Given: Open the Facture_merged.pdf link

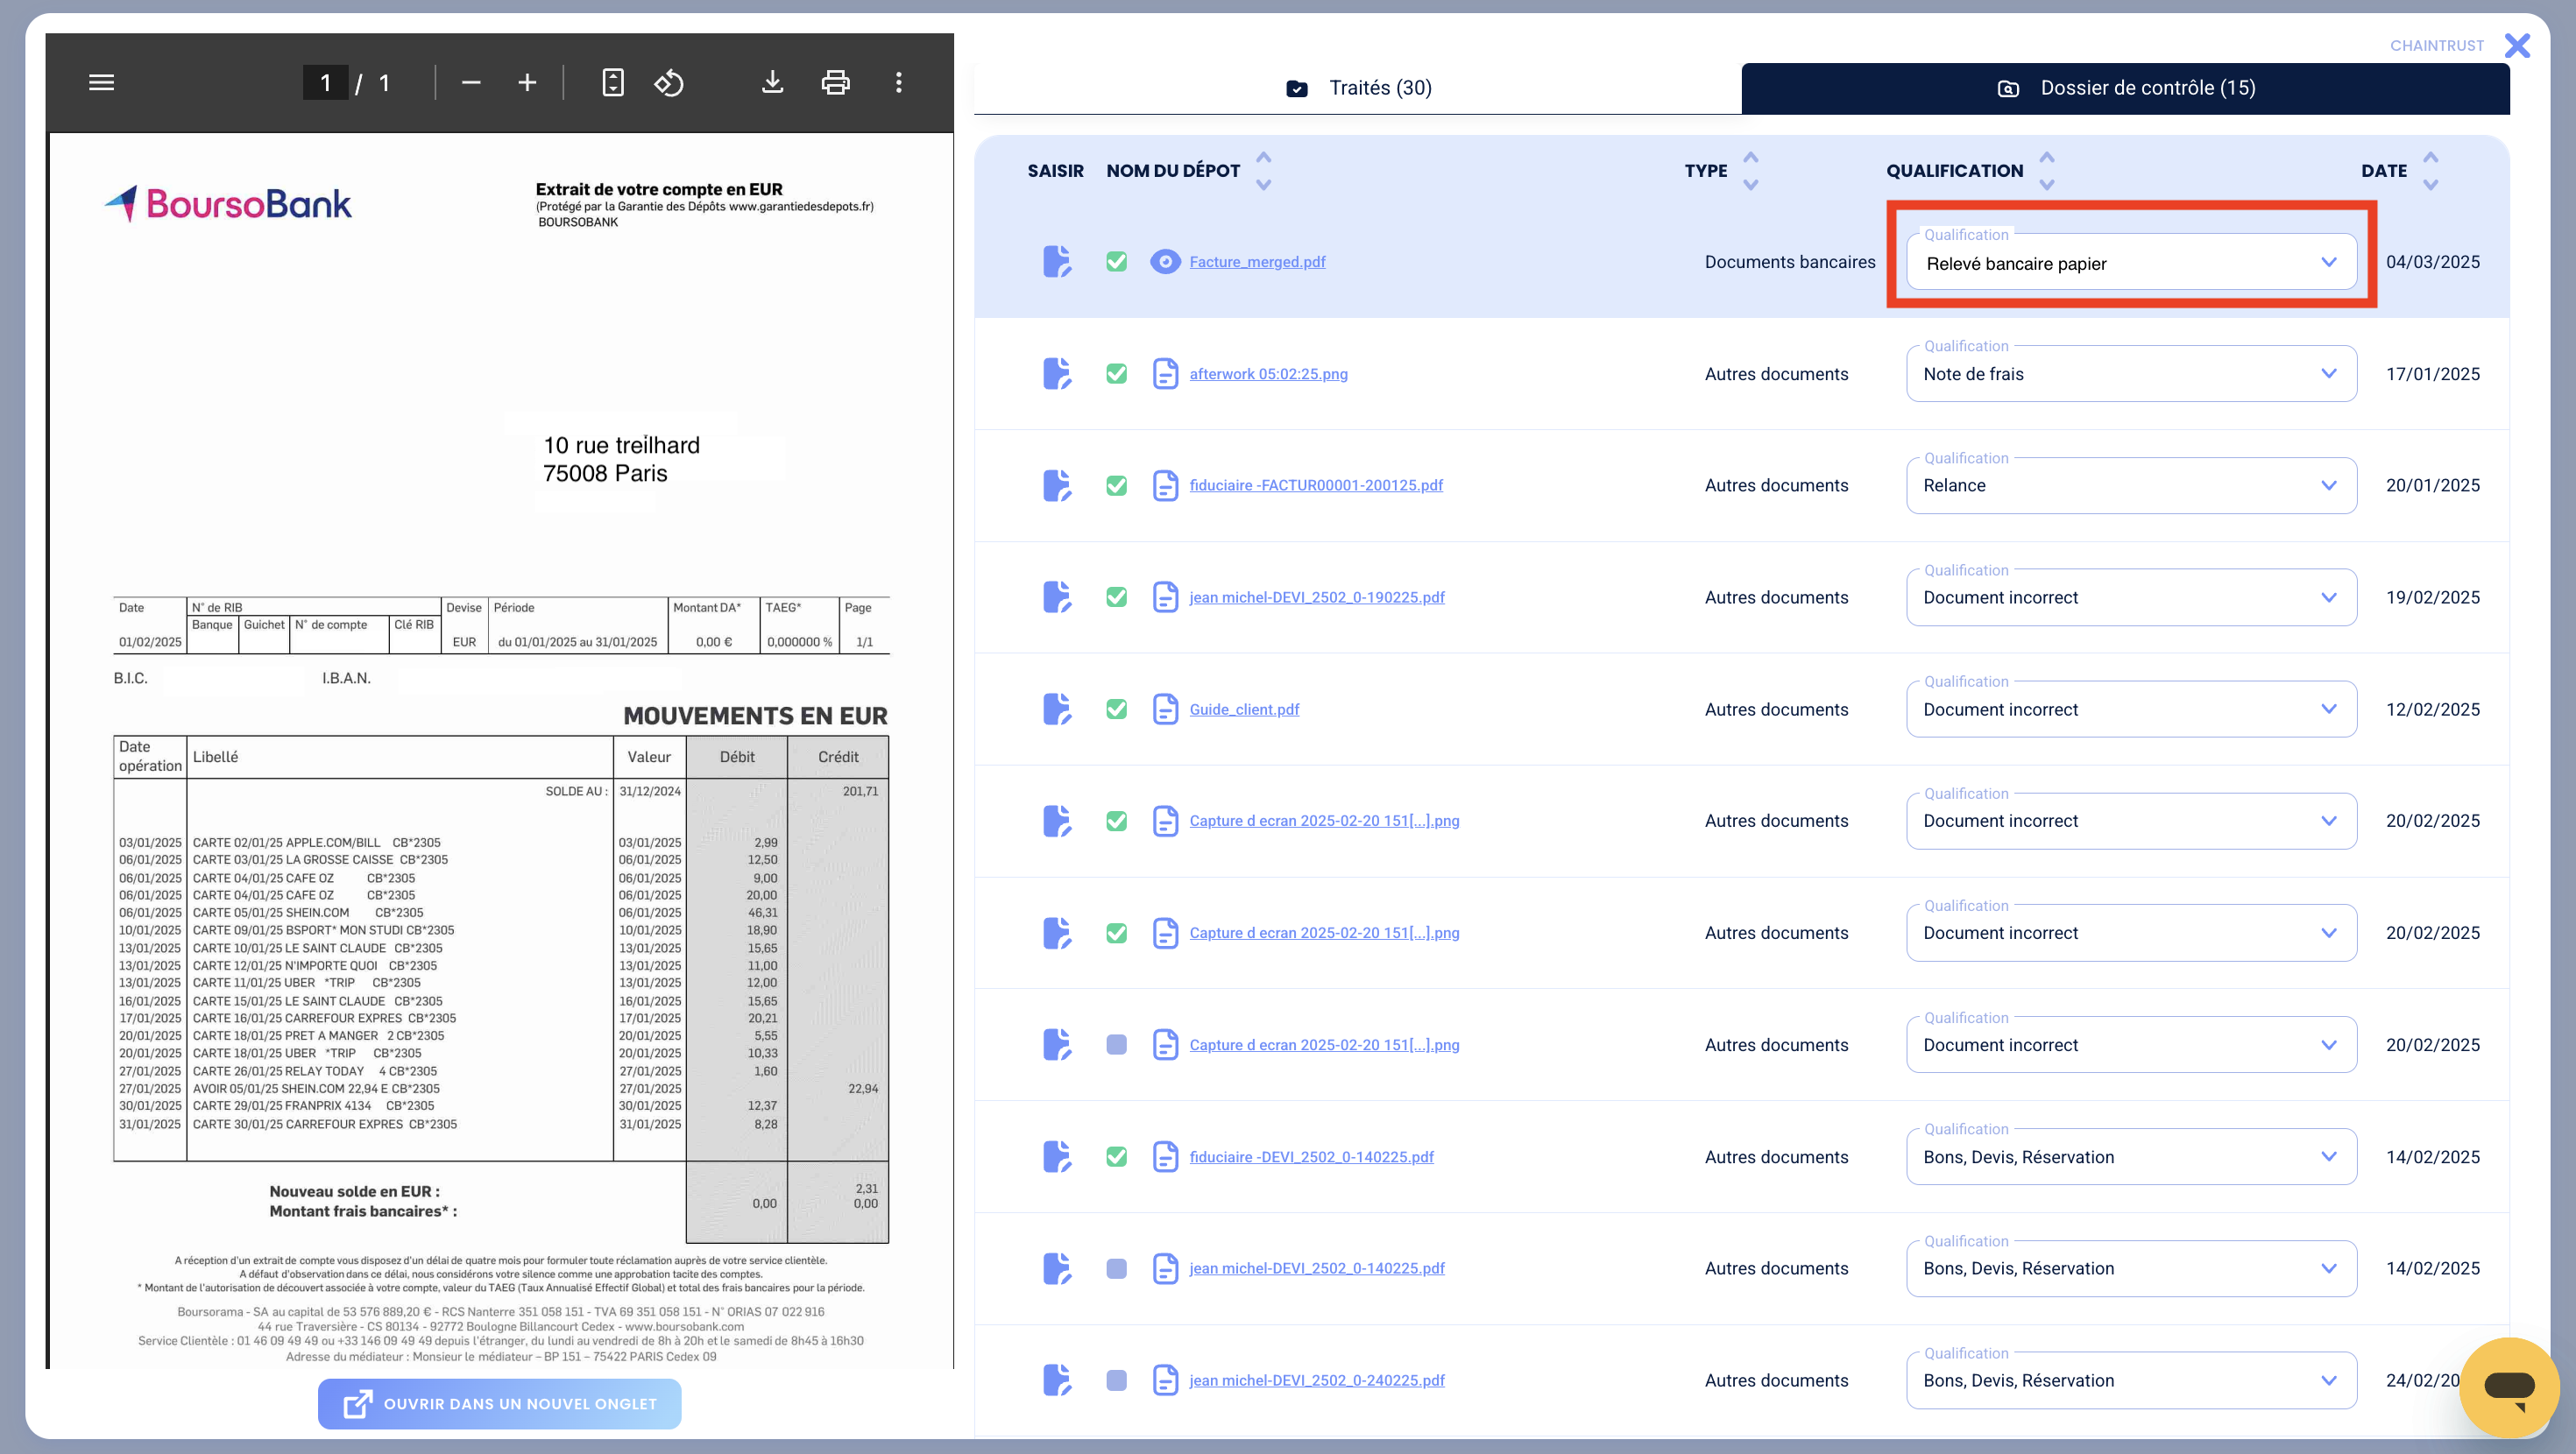Looking at the screenshot, I should point(1257,262).
